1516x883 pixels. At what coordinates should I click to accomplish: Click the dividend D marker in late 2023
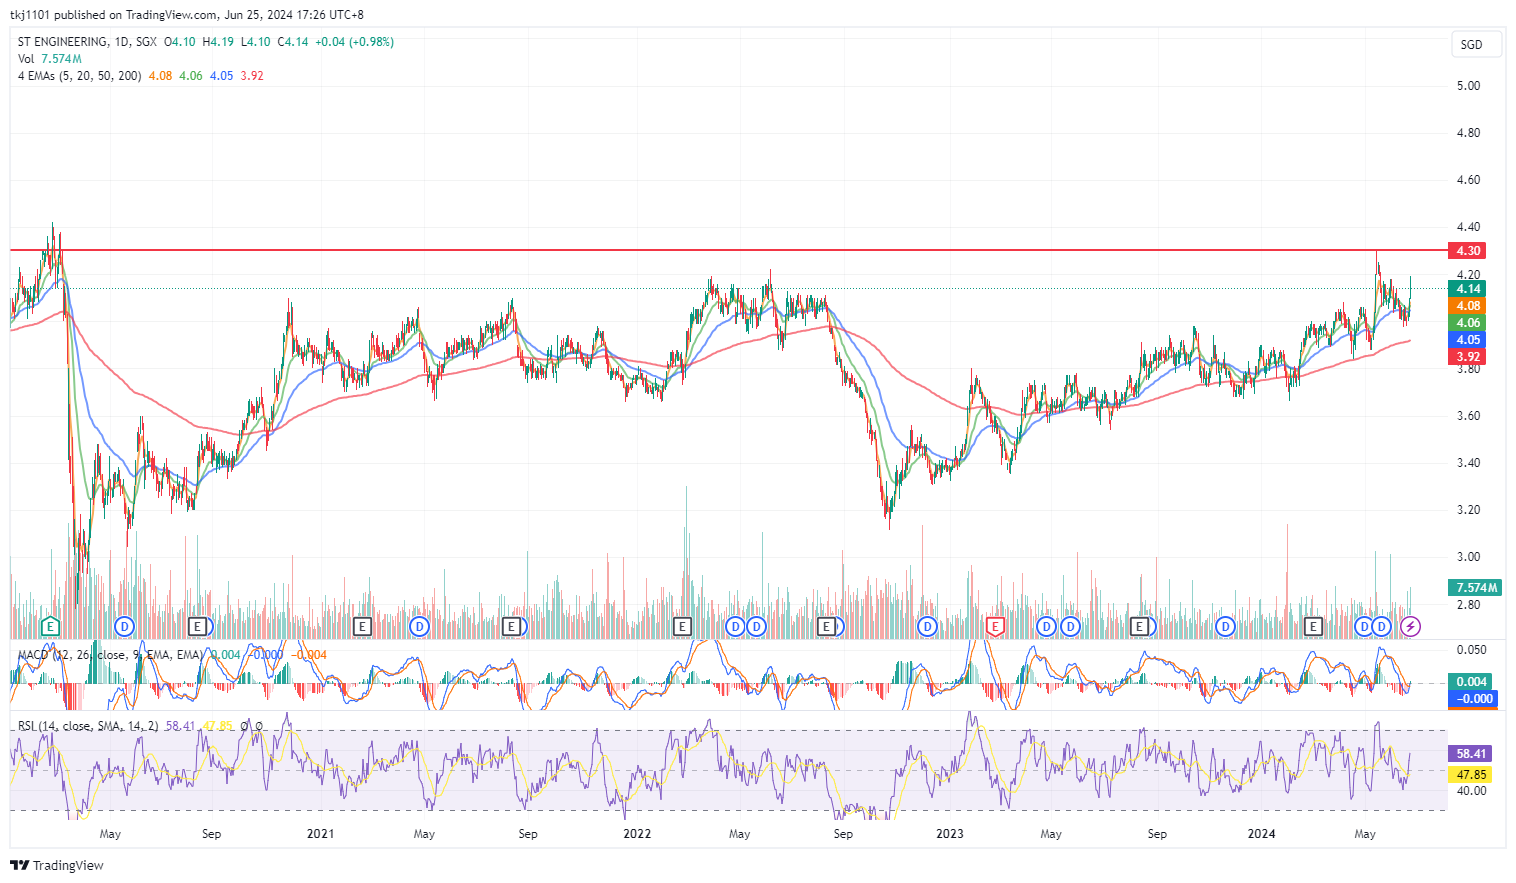(1225, 627)
